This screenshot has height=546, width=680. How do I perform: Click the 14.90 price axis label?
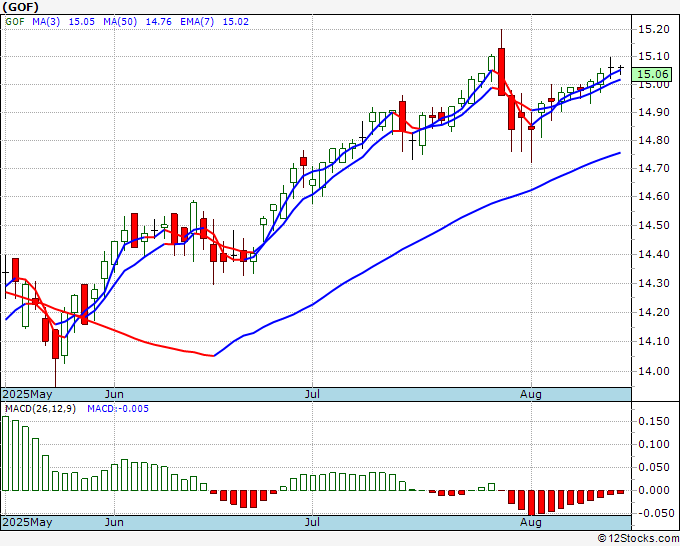[x=654, y=112]
